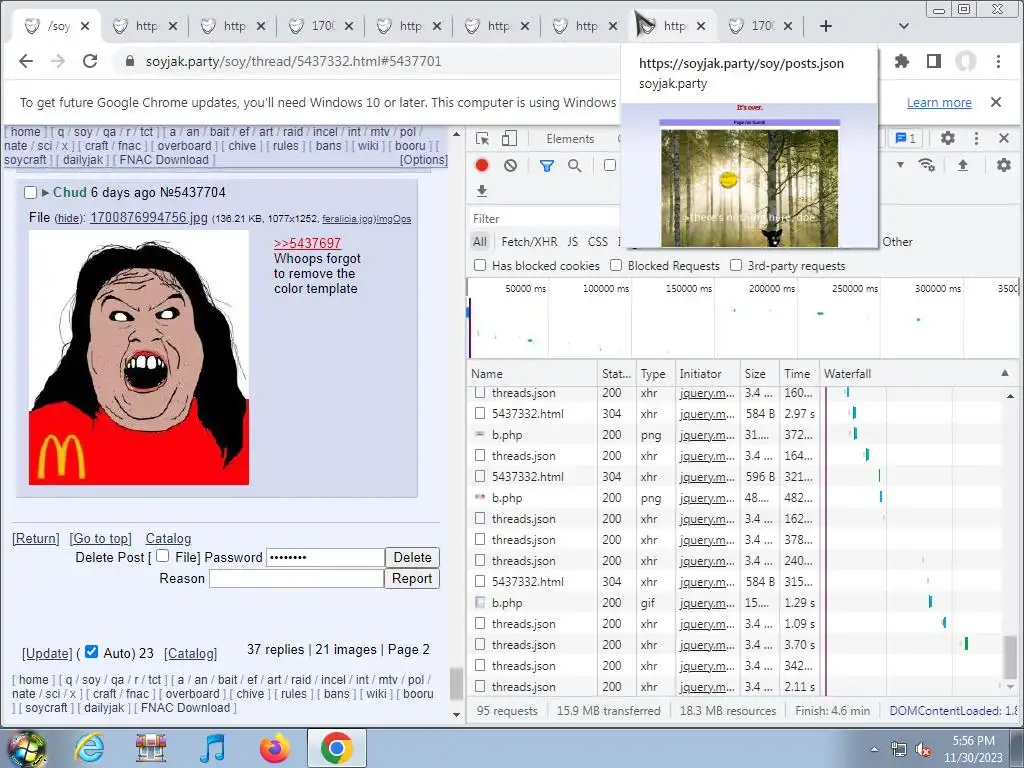Select the Other request type filter
The width and height of the screenshot is (1024, 768).
pos(897,242)
